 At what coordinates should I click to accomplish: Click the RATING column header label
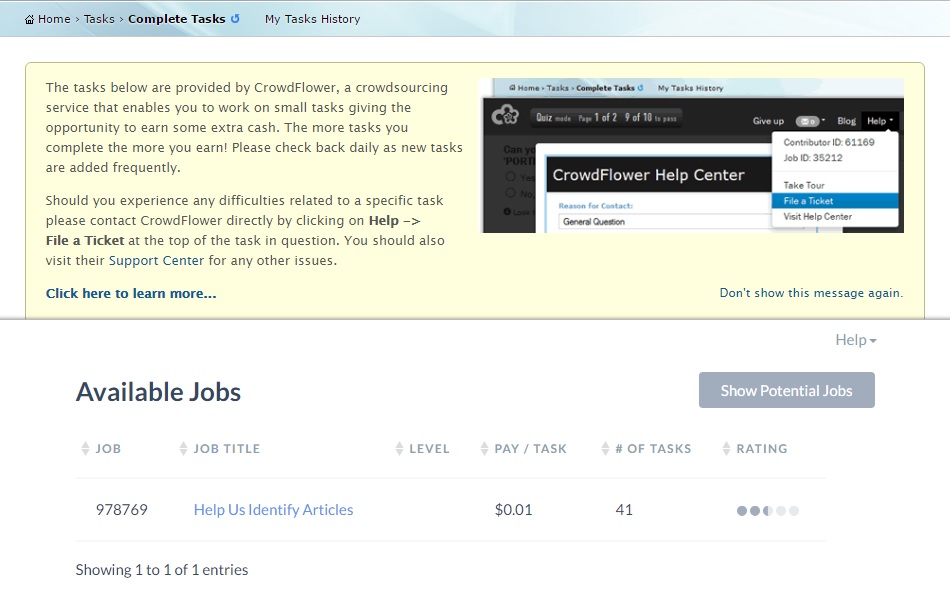pyautogui.click(x=762, y=449)
